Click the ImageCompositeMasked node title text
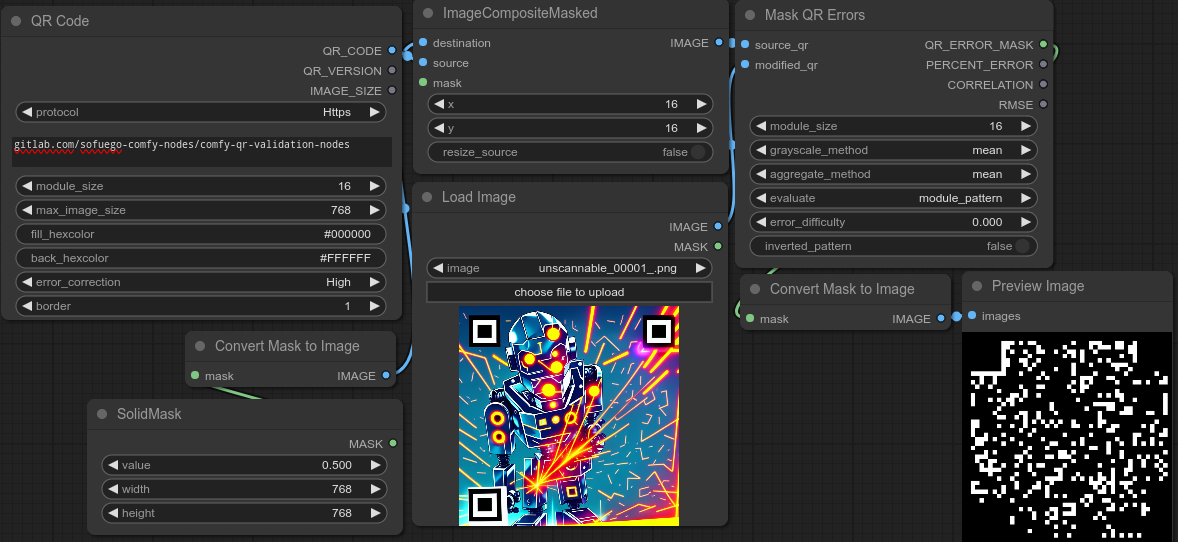This screenshot has width=1178, height=542. (x=521, y=13)
